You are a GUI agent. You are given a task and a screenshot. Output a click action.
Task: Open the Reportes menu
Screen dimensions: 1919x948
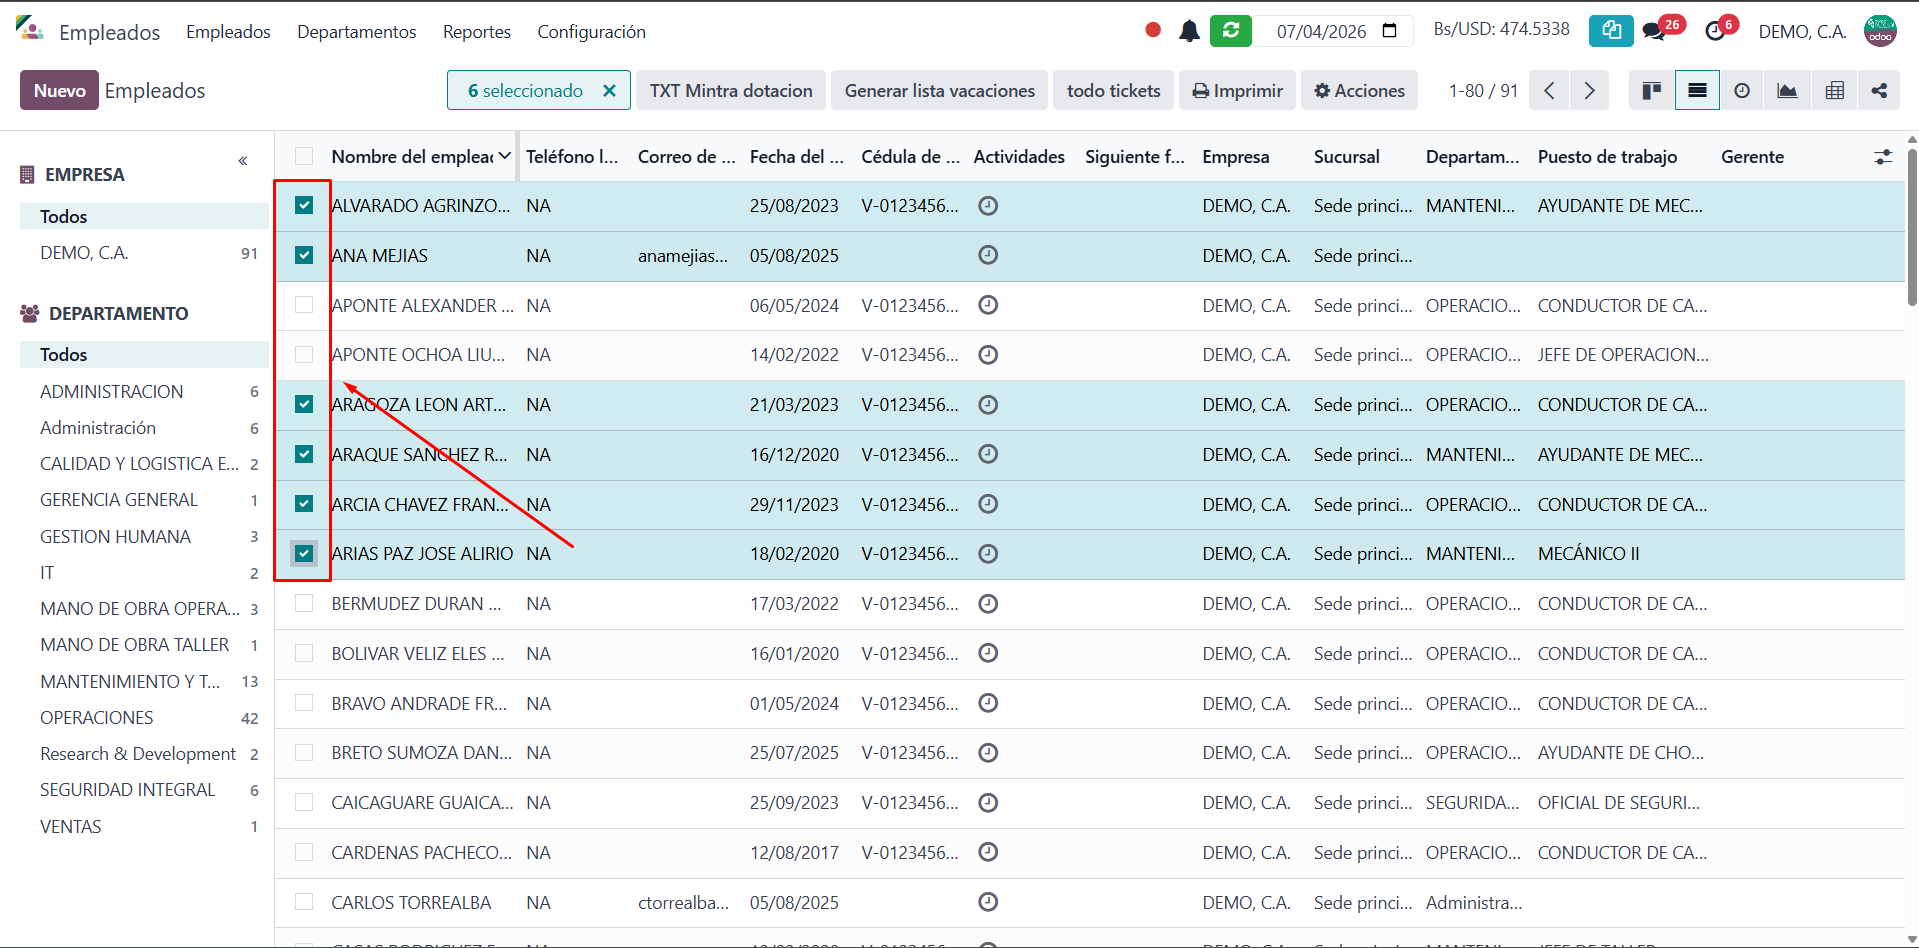click(x=476, y=32)
